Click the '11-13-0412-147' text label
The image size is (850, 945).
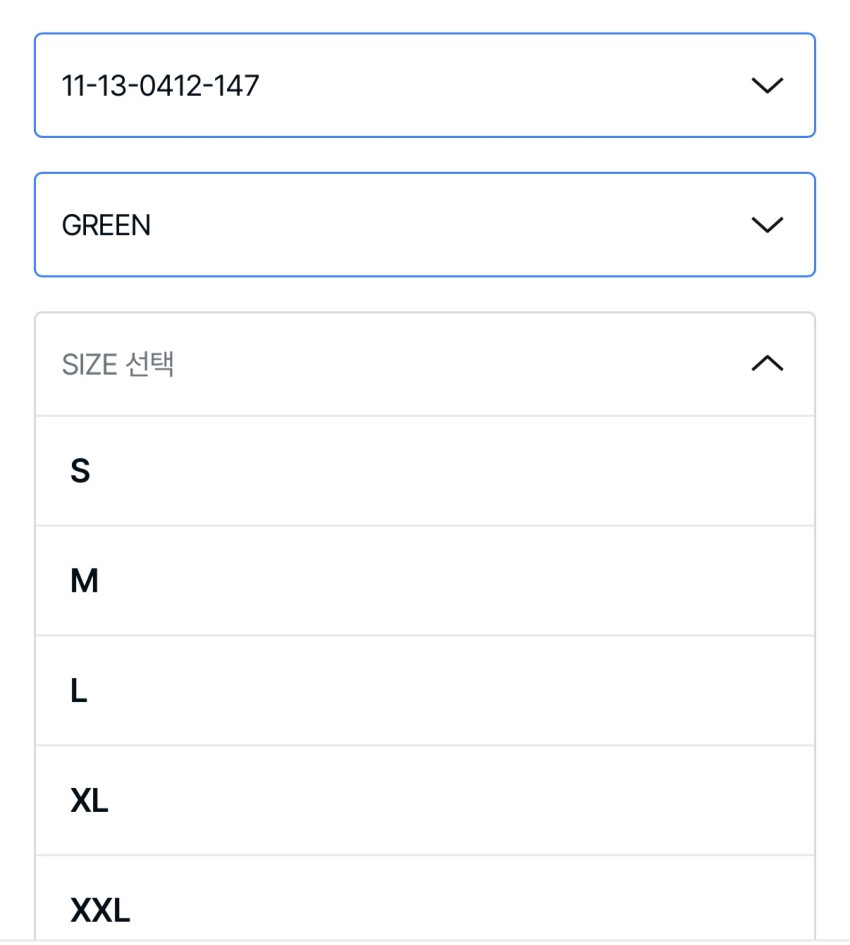coord(160,86)
